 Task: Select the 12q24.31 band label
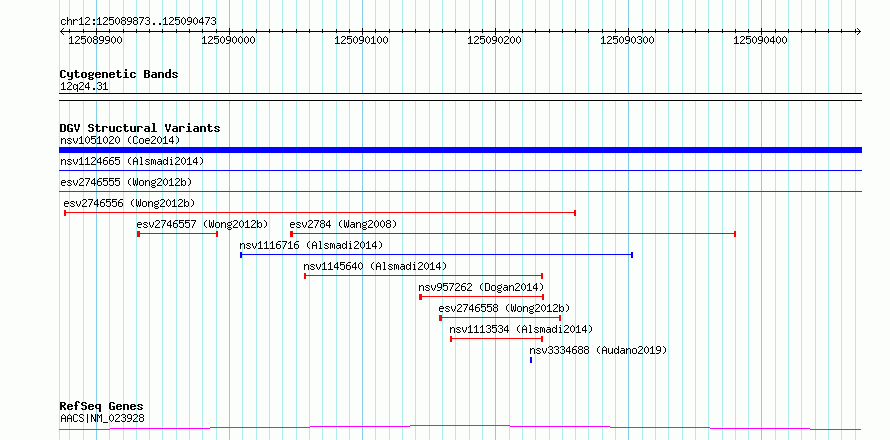point(84,87)
